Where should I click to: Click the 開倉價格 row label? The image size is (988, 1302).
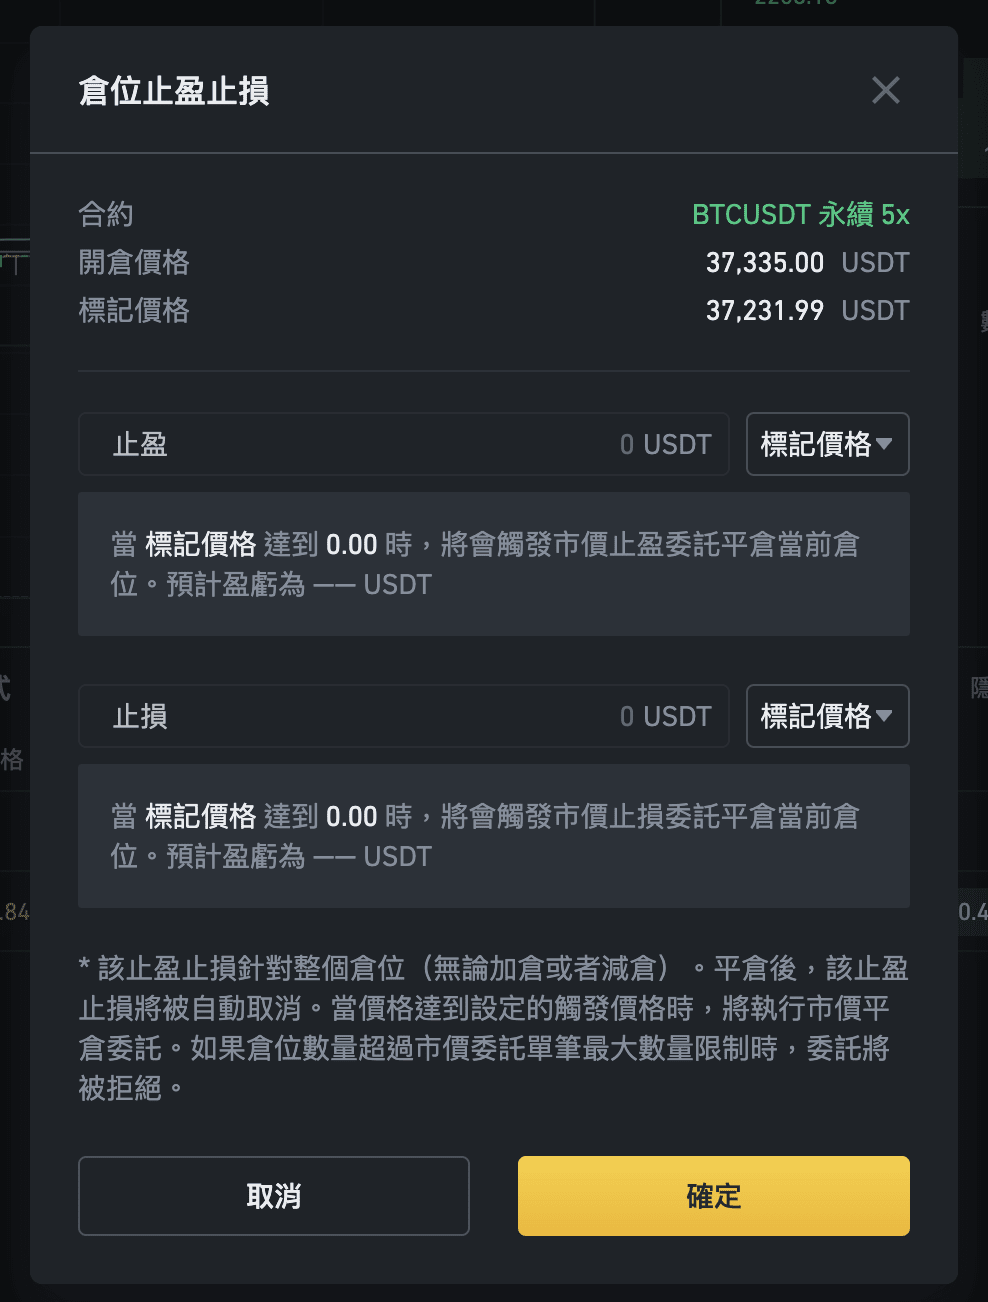[x=134, y=262]
